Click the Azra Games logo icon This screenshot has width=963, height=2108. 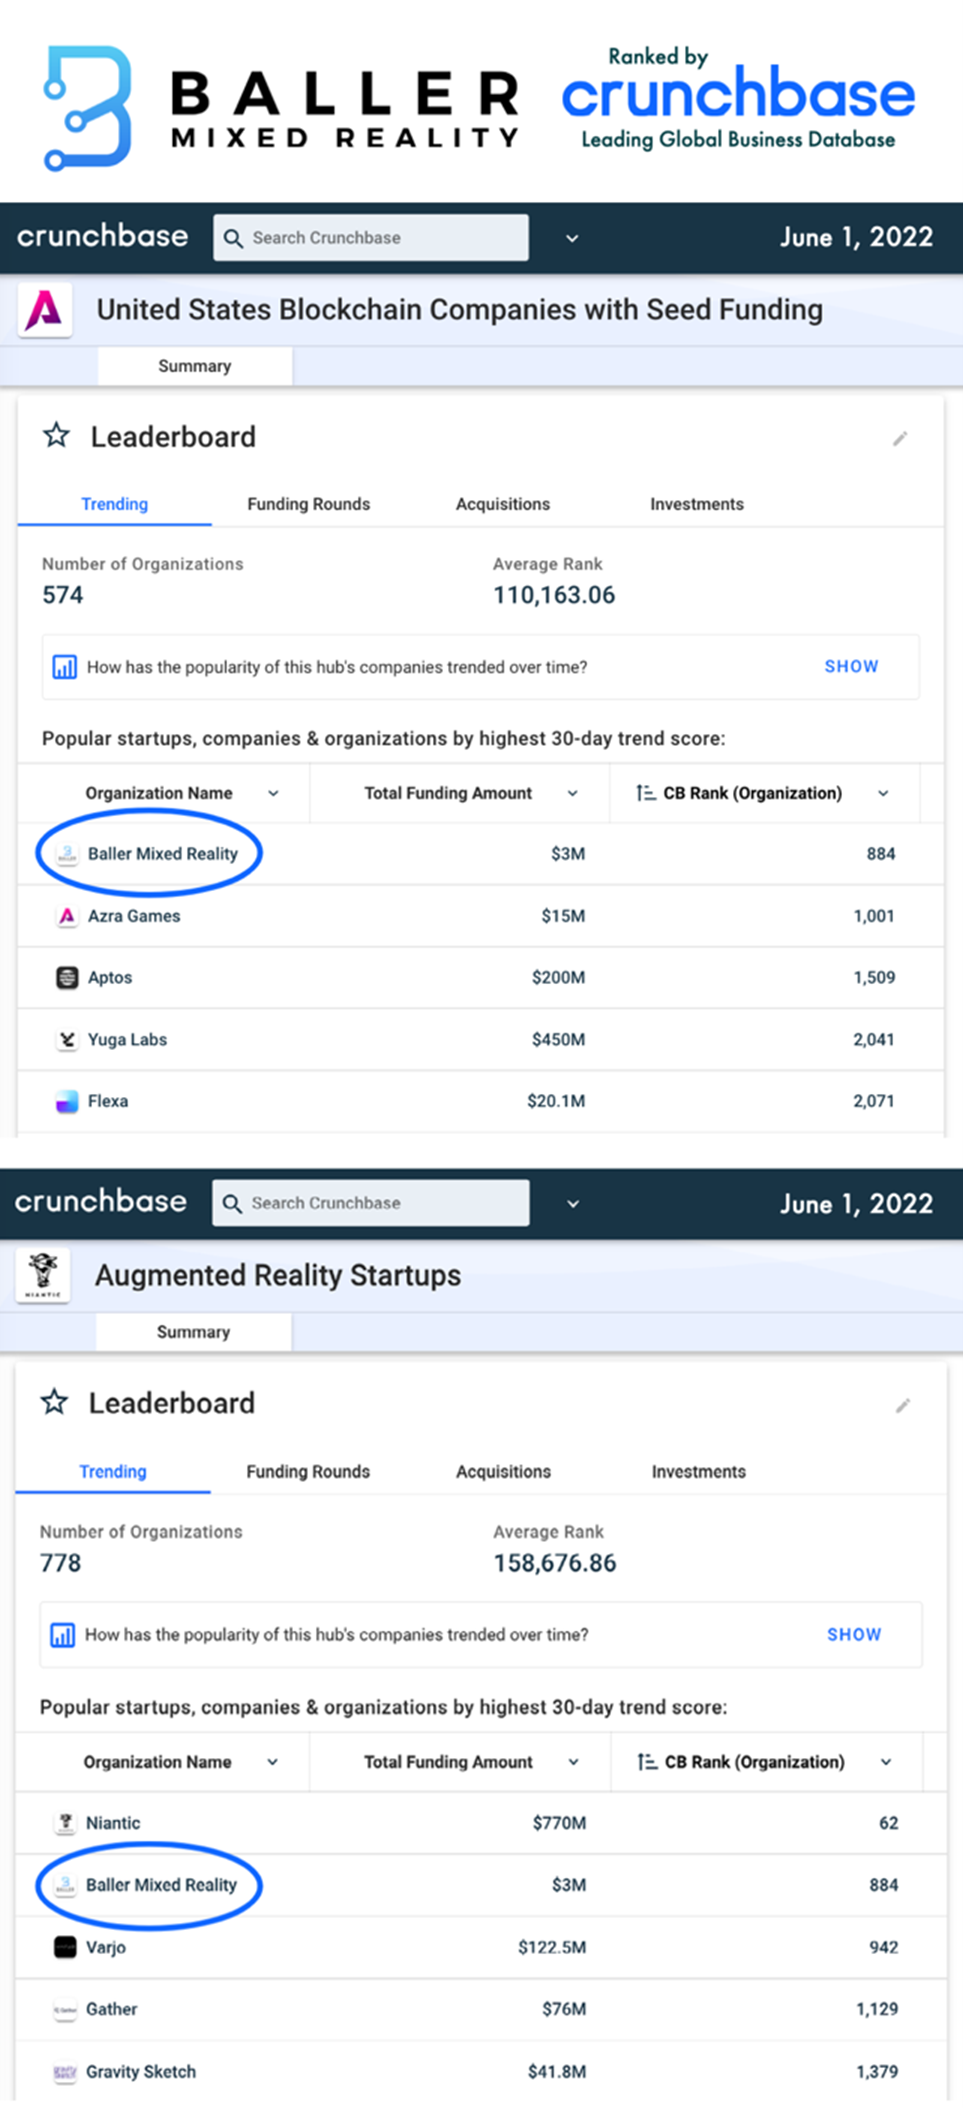[x=67, y=916]
